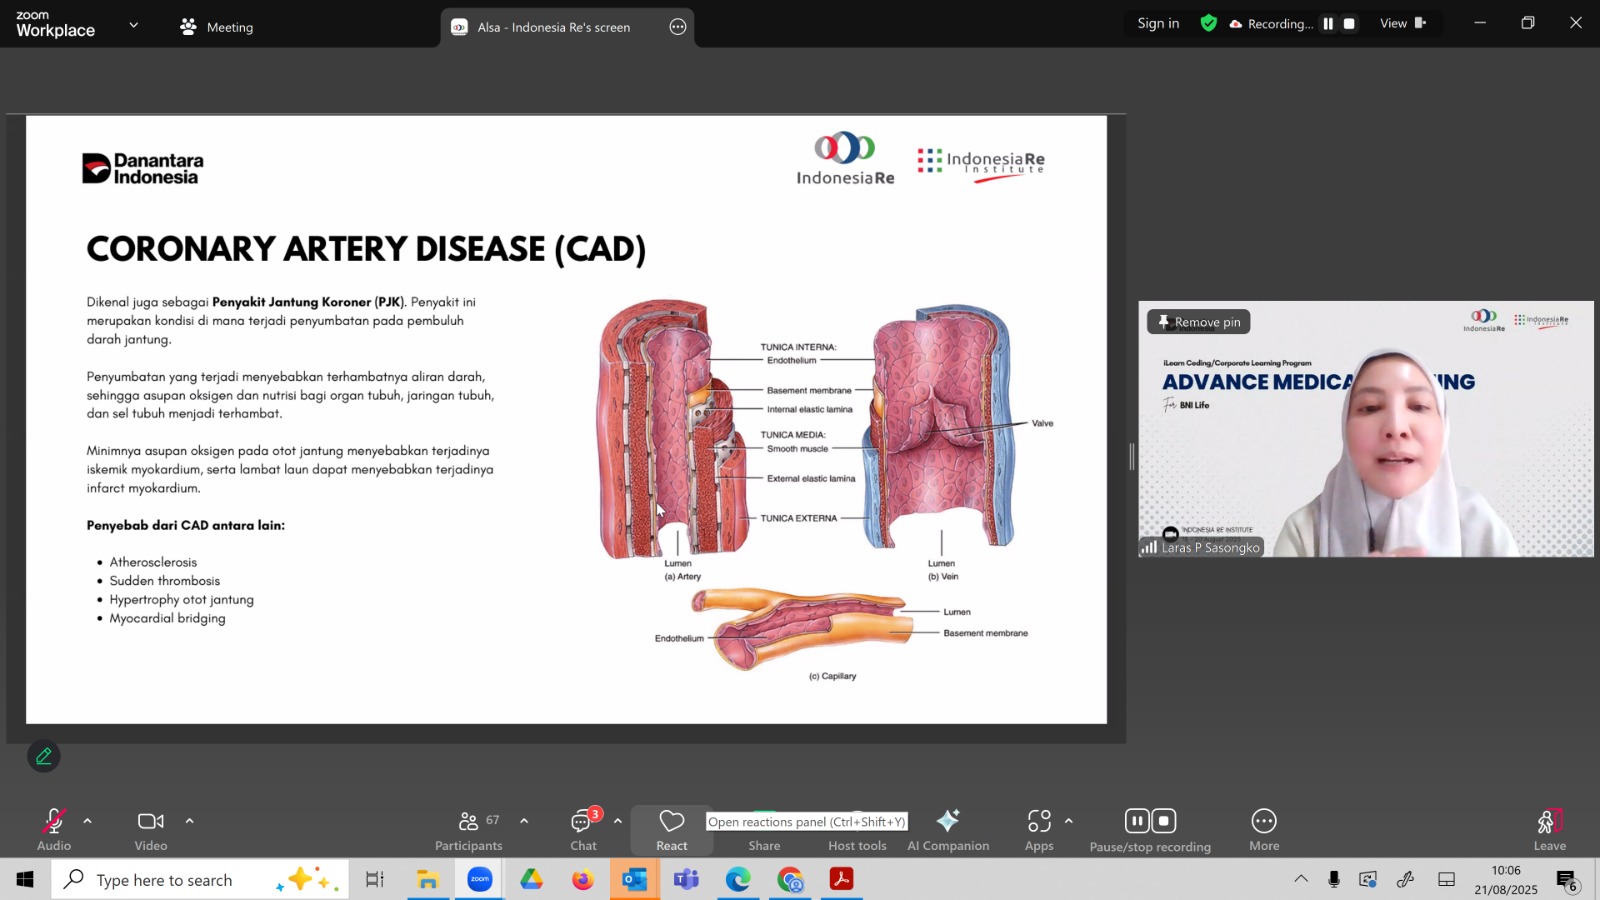1600x900 pixels.
Task: Click the Windows search box
Action: click(165, 880)
